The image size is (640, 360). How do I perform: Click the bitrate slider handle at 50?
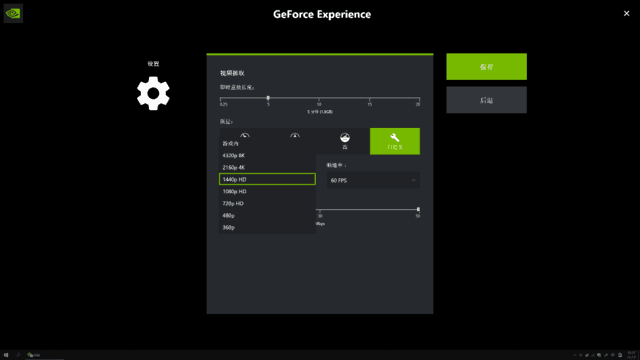click(418, 209)
